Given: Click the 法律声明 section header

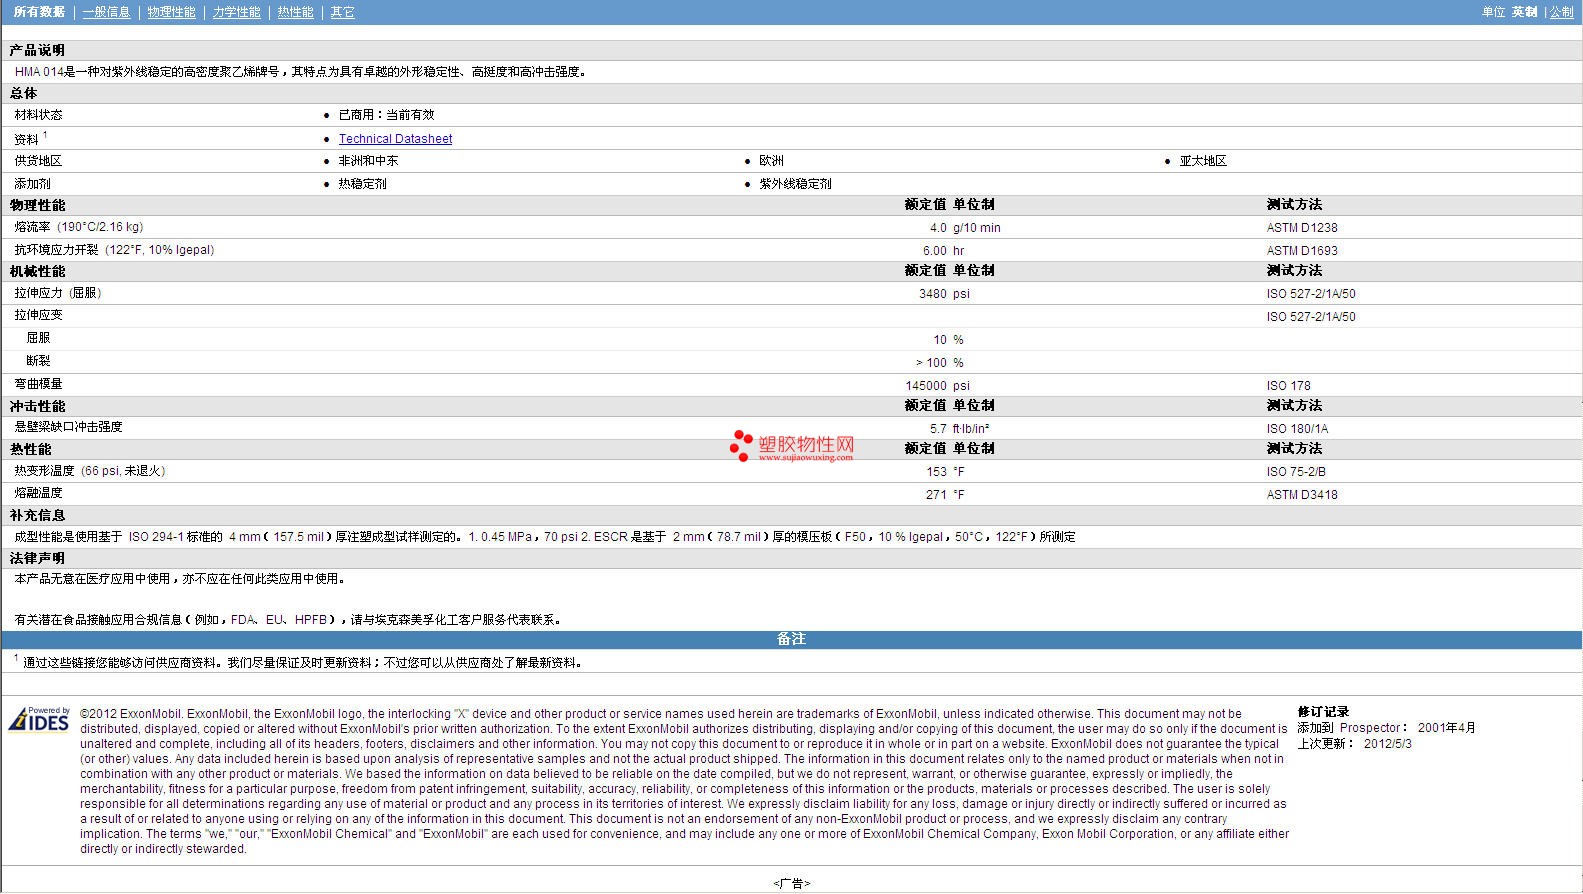Looking at the screenshot, I should tap(37, 558).
